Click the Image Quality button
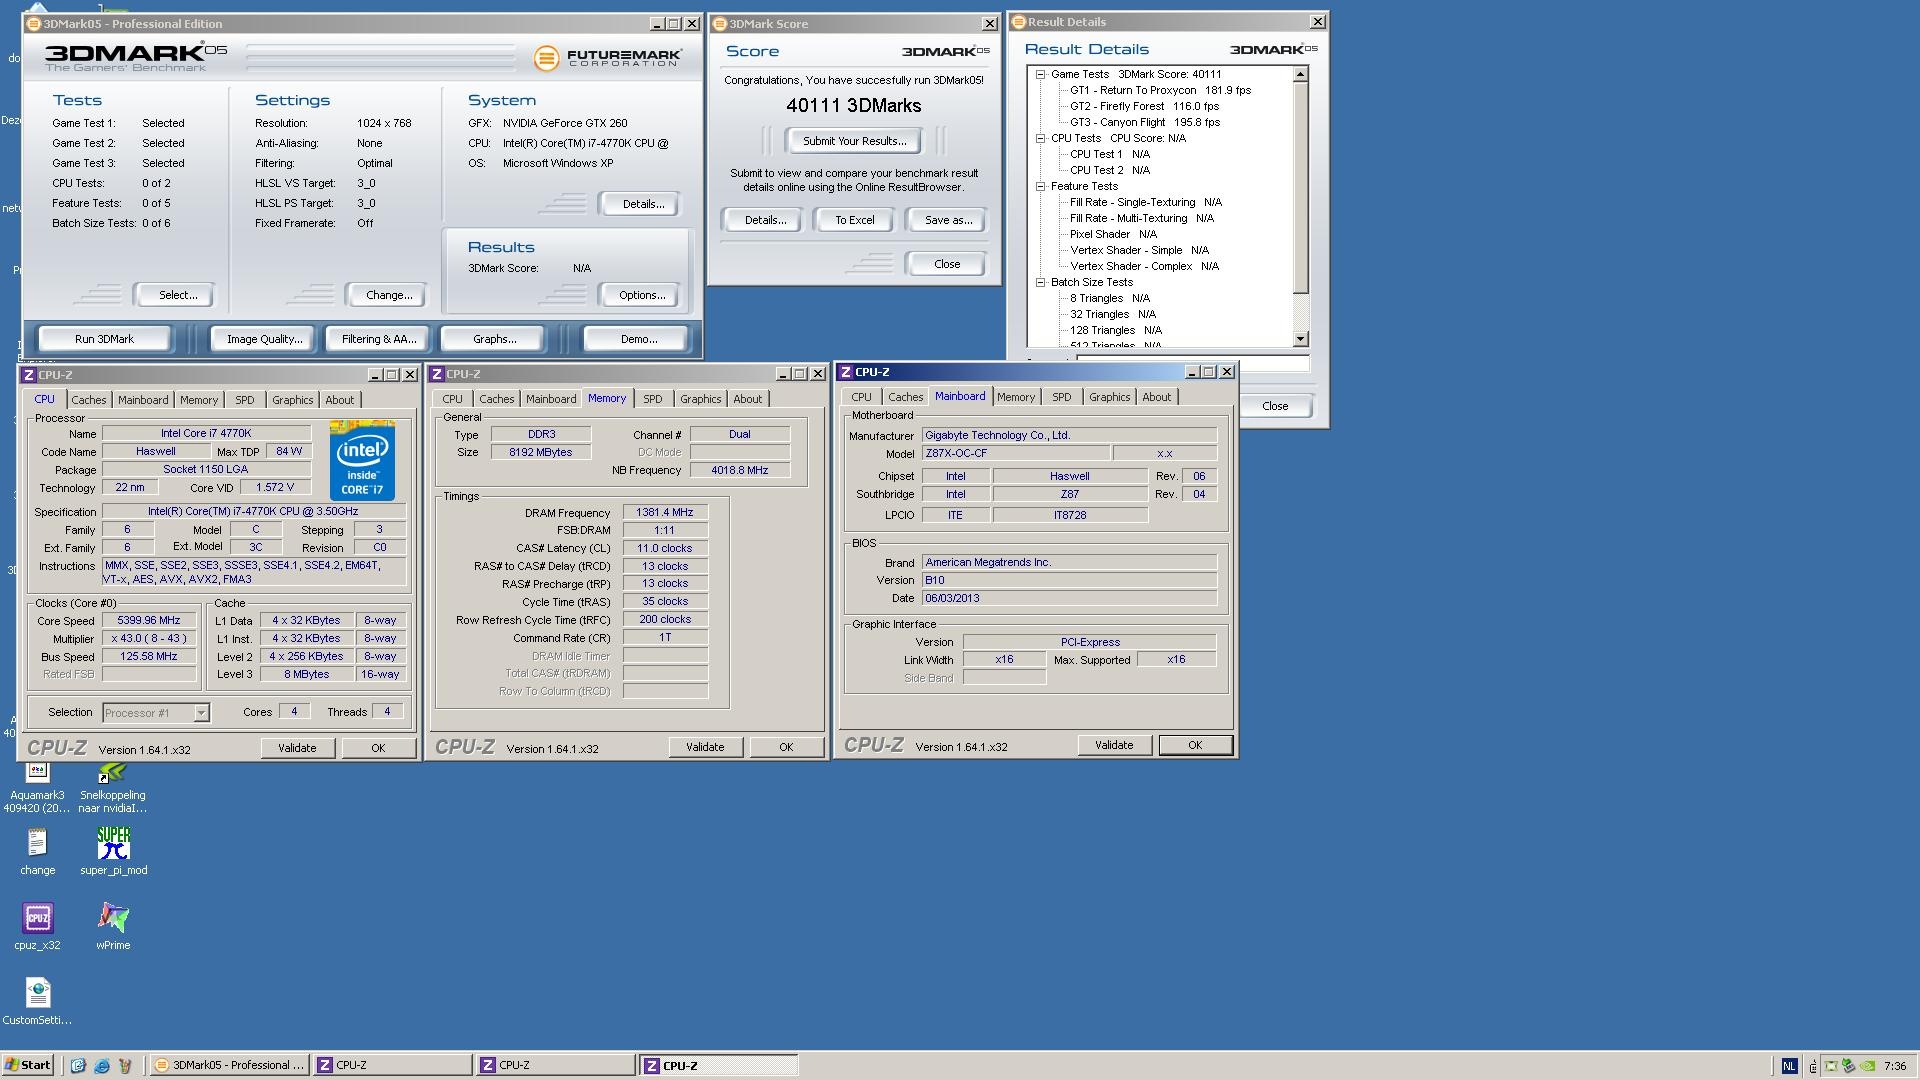Image resolution: width=1920 pixels, height=1080 pixels. point(264,339)
